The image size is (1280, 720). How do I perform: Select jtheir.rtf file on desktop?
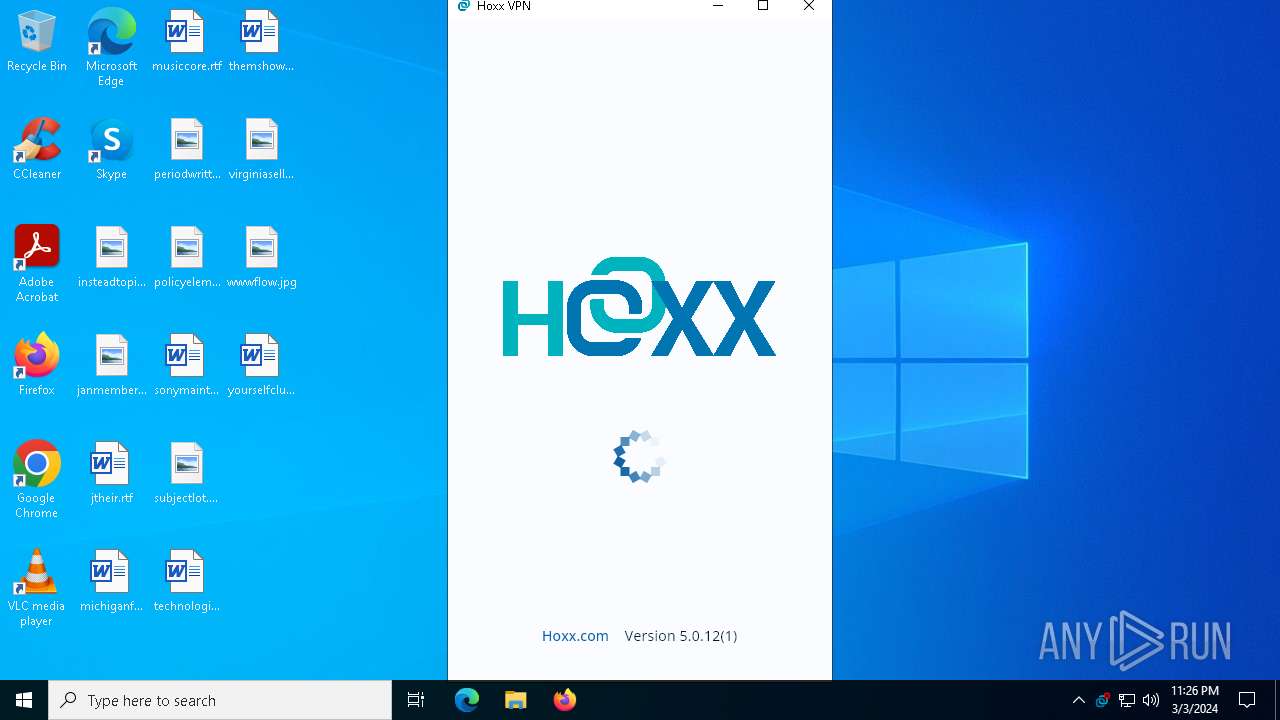click(x=111, y=473)
